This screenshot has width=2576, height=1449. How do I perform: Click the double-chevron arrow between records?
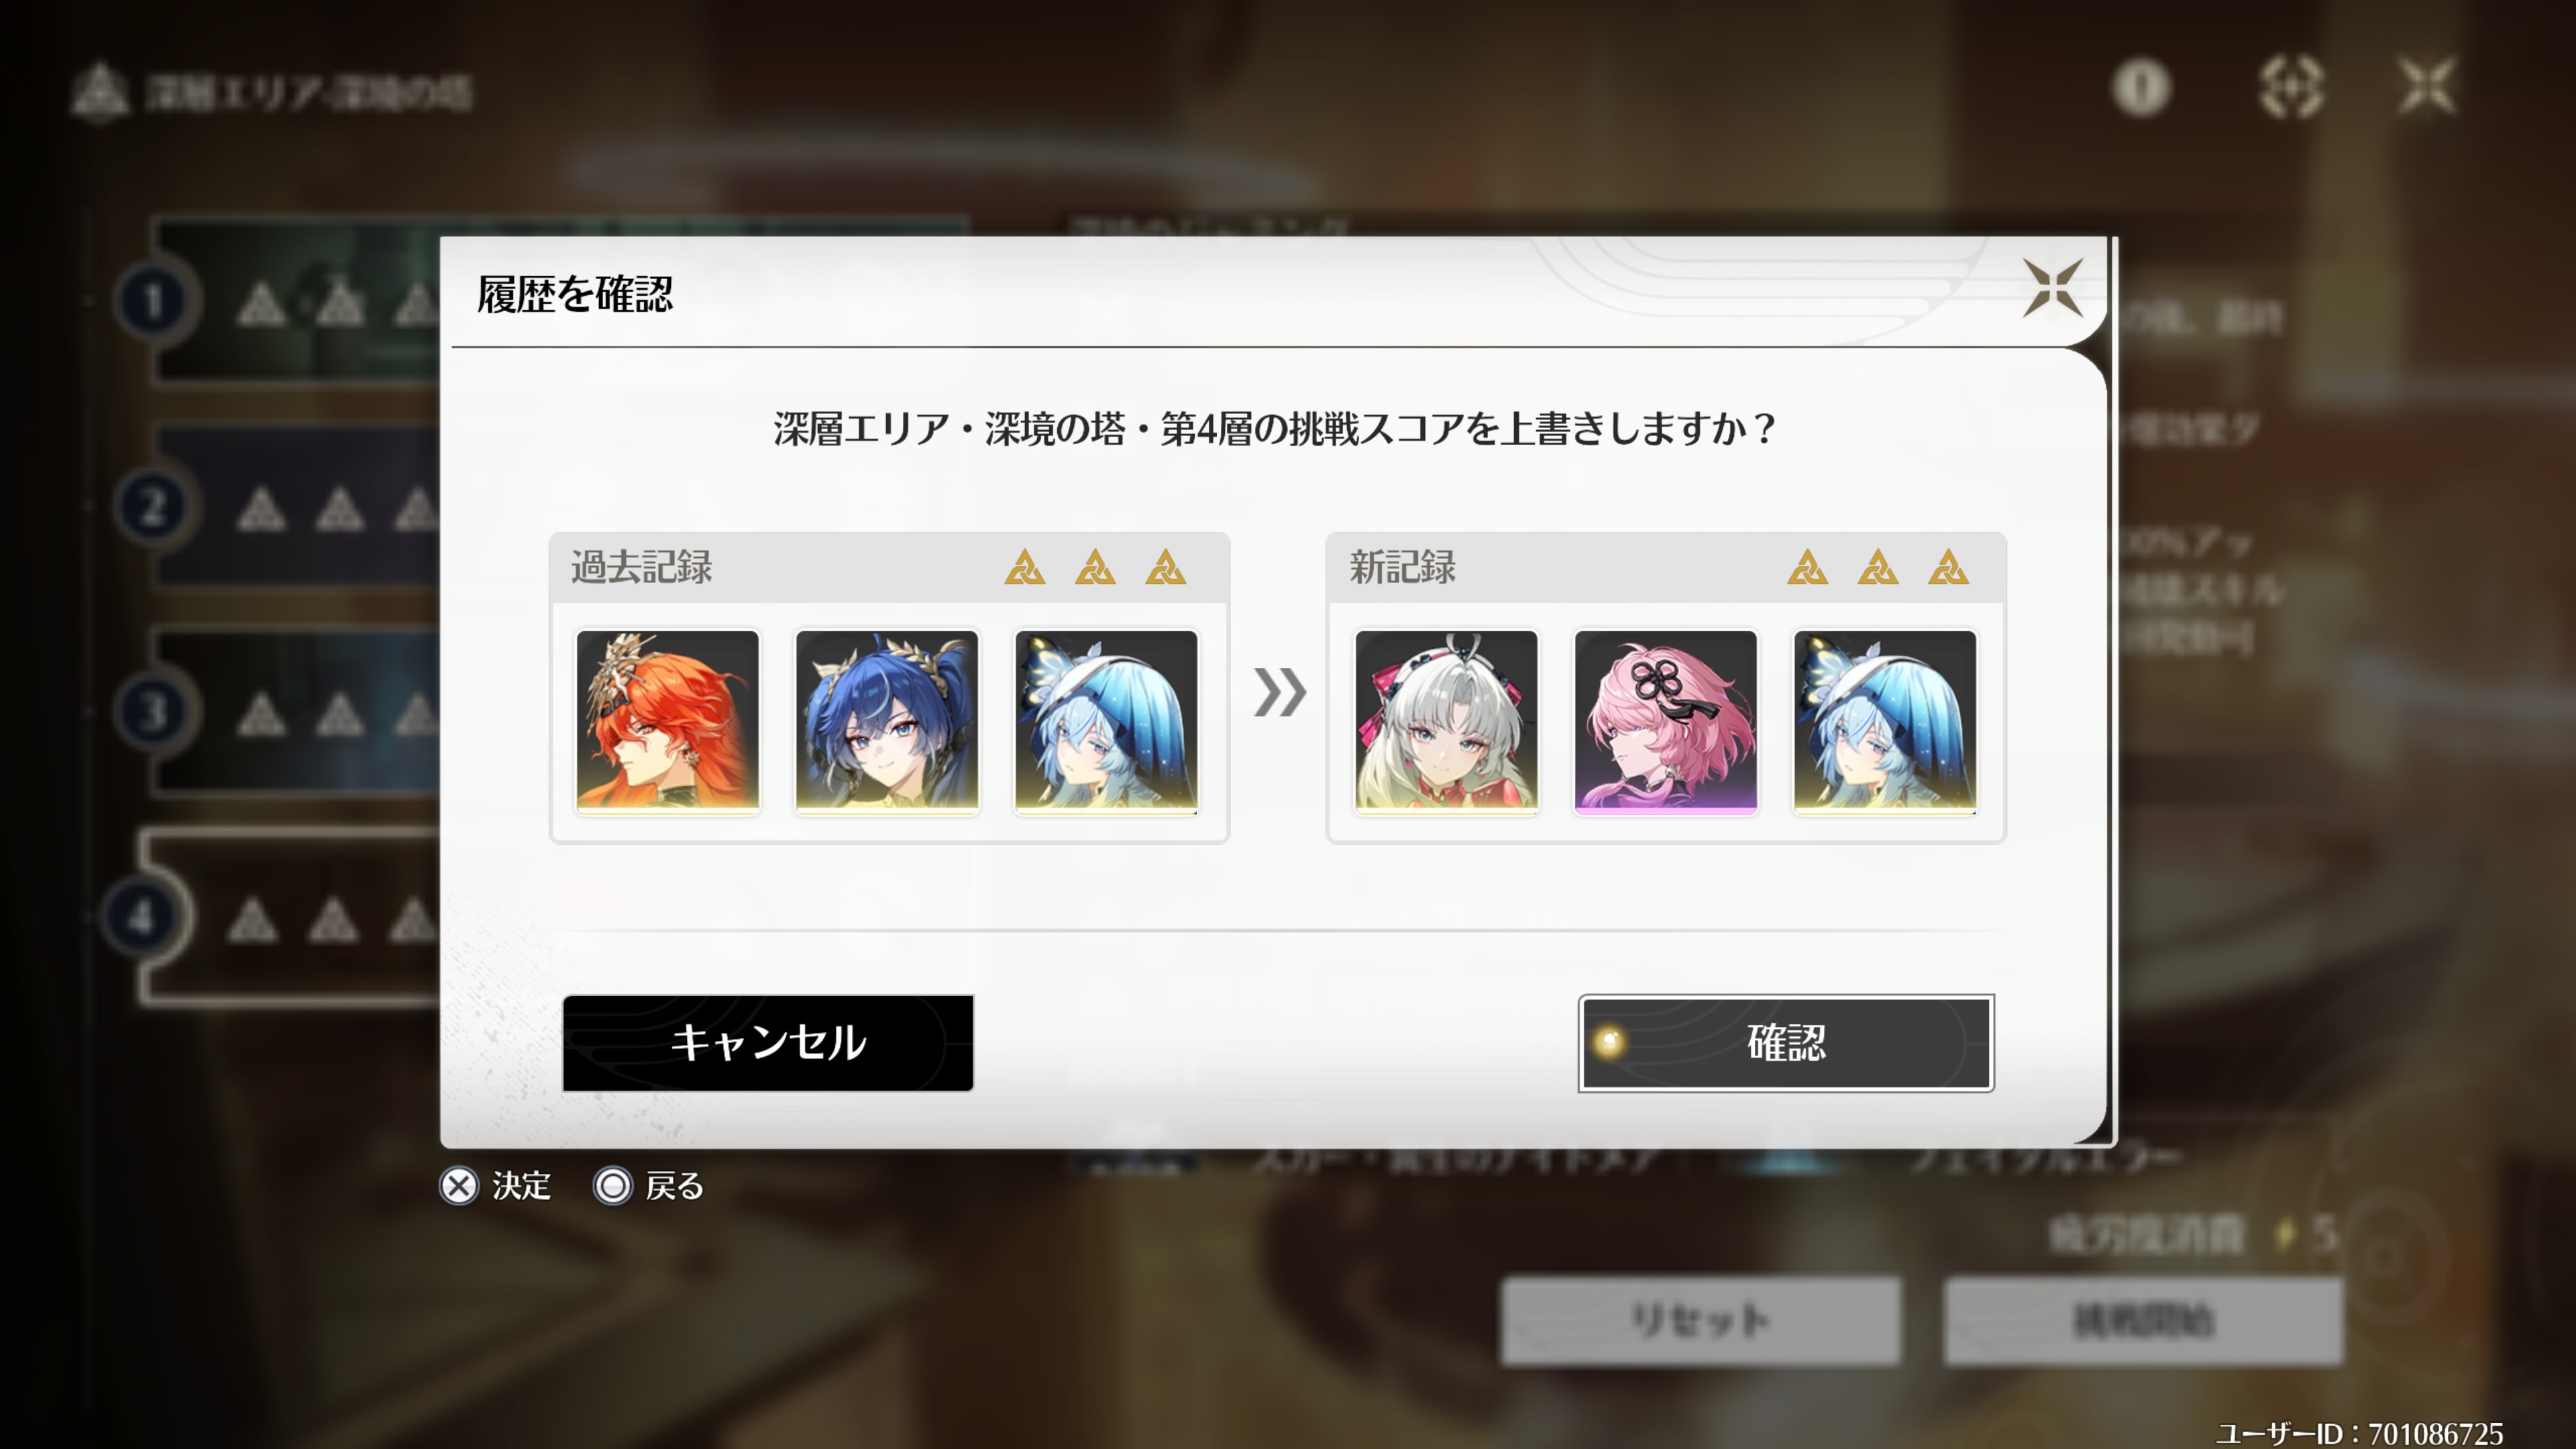[1279, 692]
